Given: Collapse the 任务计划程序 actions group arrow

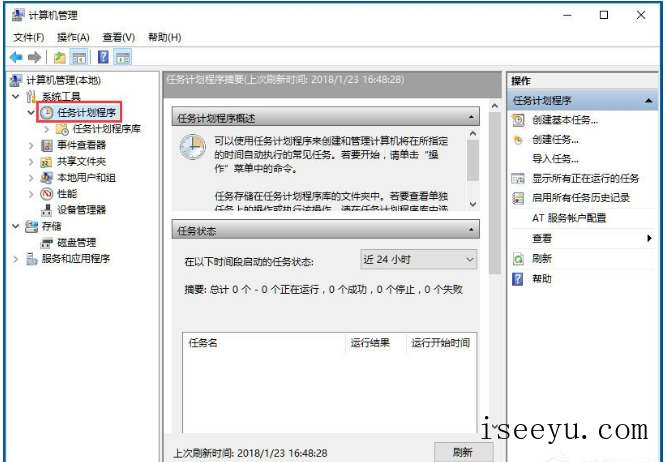Looking at the screenshot, I should [648, 101].
